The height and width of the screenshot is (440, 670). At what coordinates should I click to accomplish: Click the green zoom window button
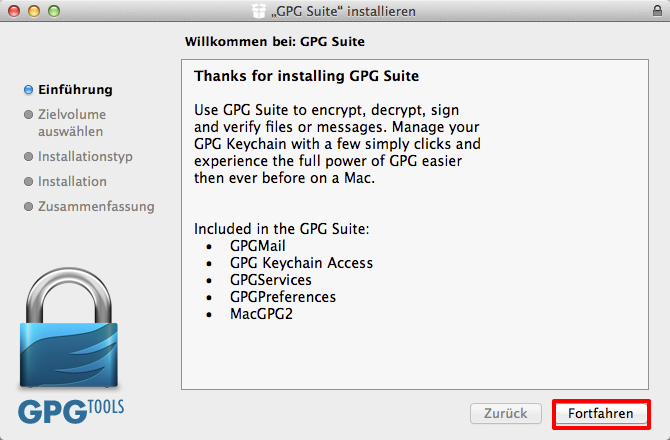(54, 11)
